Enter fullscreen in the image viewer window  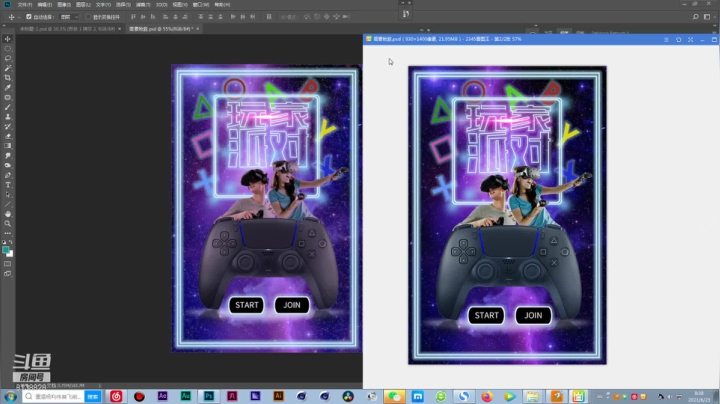pos(691,39)
